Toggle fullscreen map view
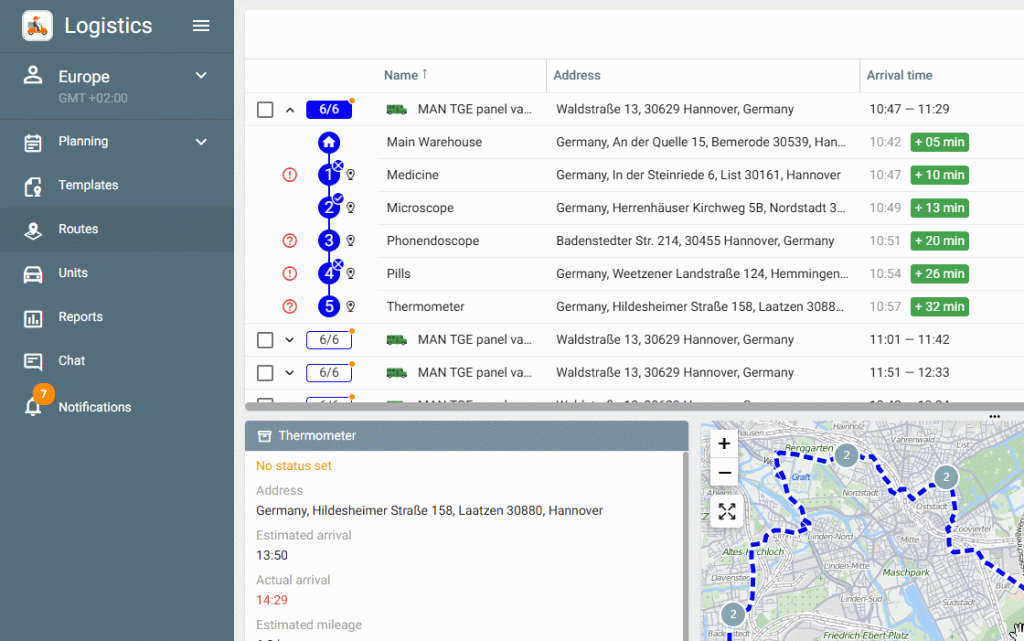Viewport: 1024px width, 641px height. coord(726,512)
